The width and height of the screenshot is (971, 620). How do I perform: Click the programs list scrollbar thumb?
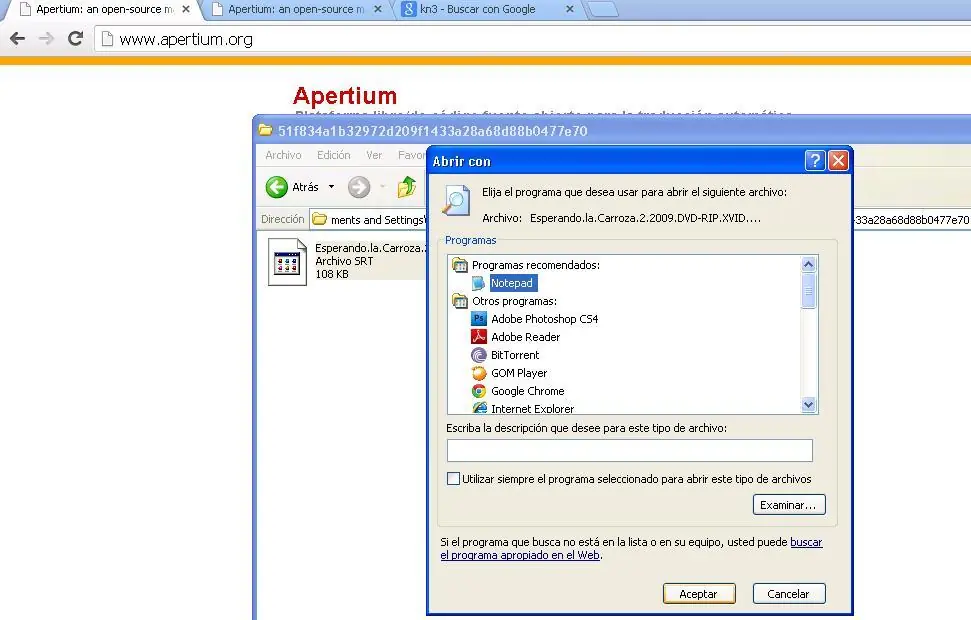[808, 290]
